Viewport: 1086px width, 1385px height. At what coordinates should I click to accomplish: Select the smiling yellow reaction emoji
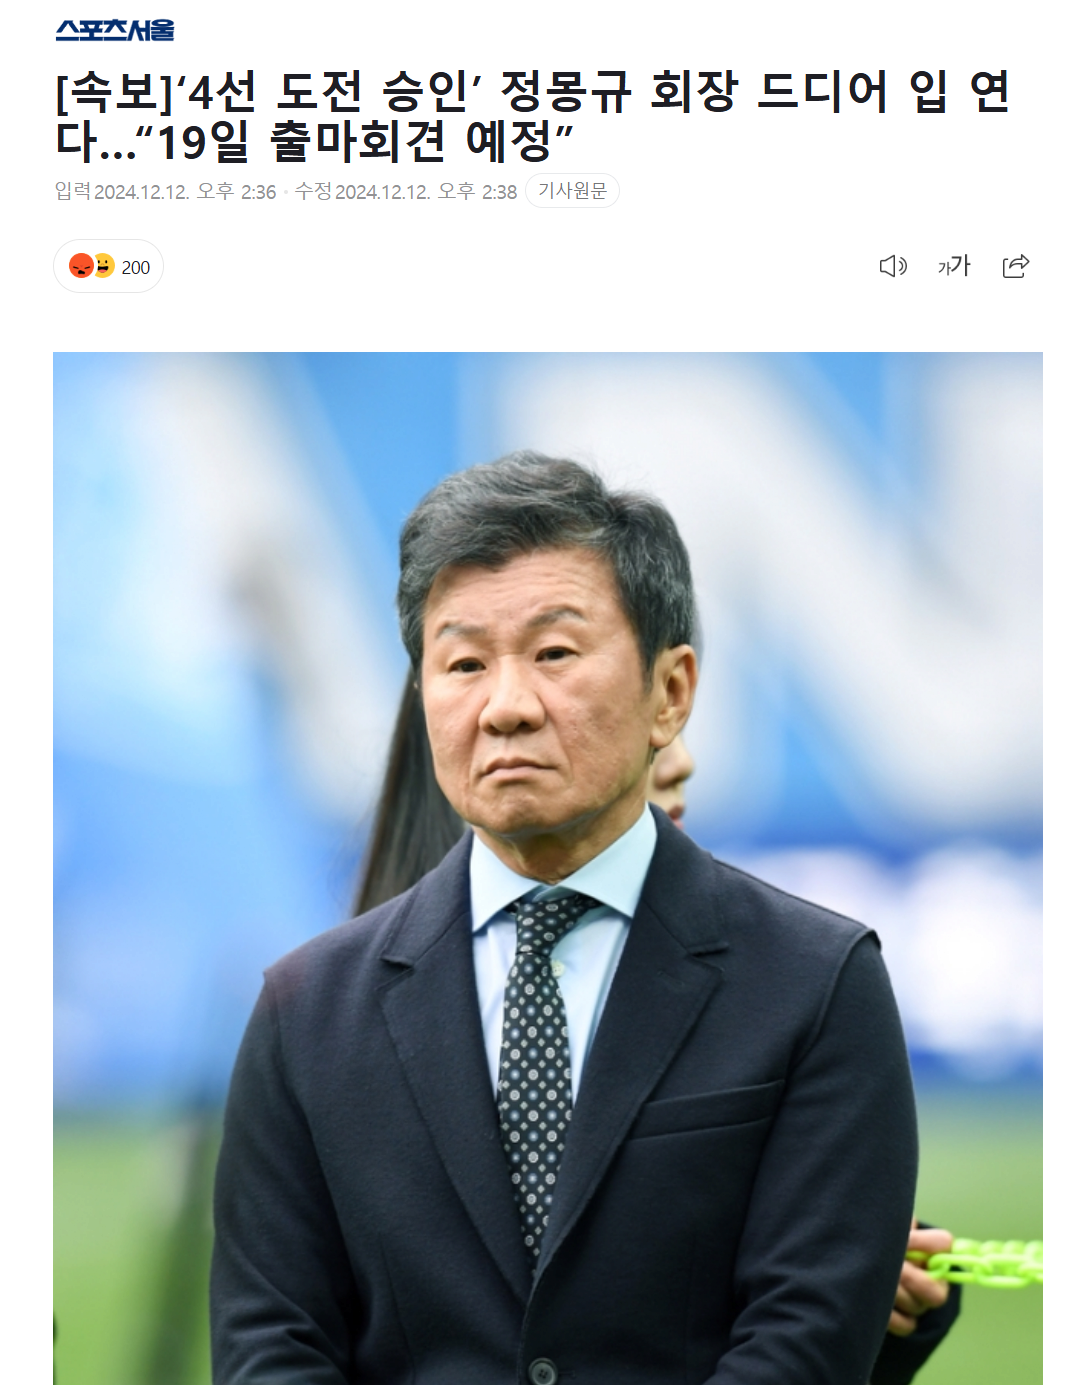[104, 266]
